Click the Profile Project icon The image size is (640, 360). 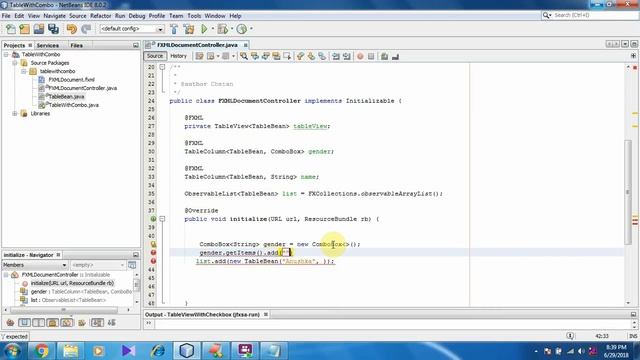tap(242, 29)
